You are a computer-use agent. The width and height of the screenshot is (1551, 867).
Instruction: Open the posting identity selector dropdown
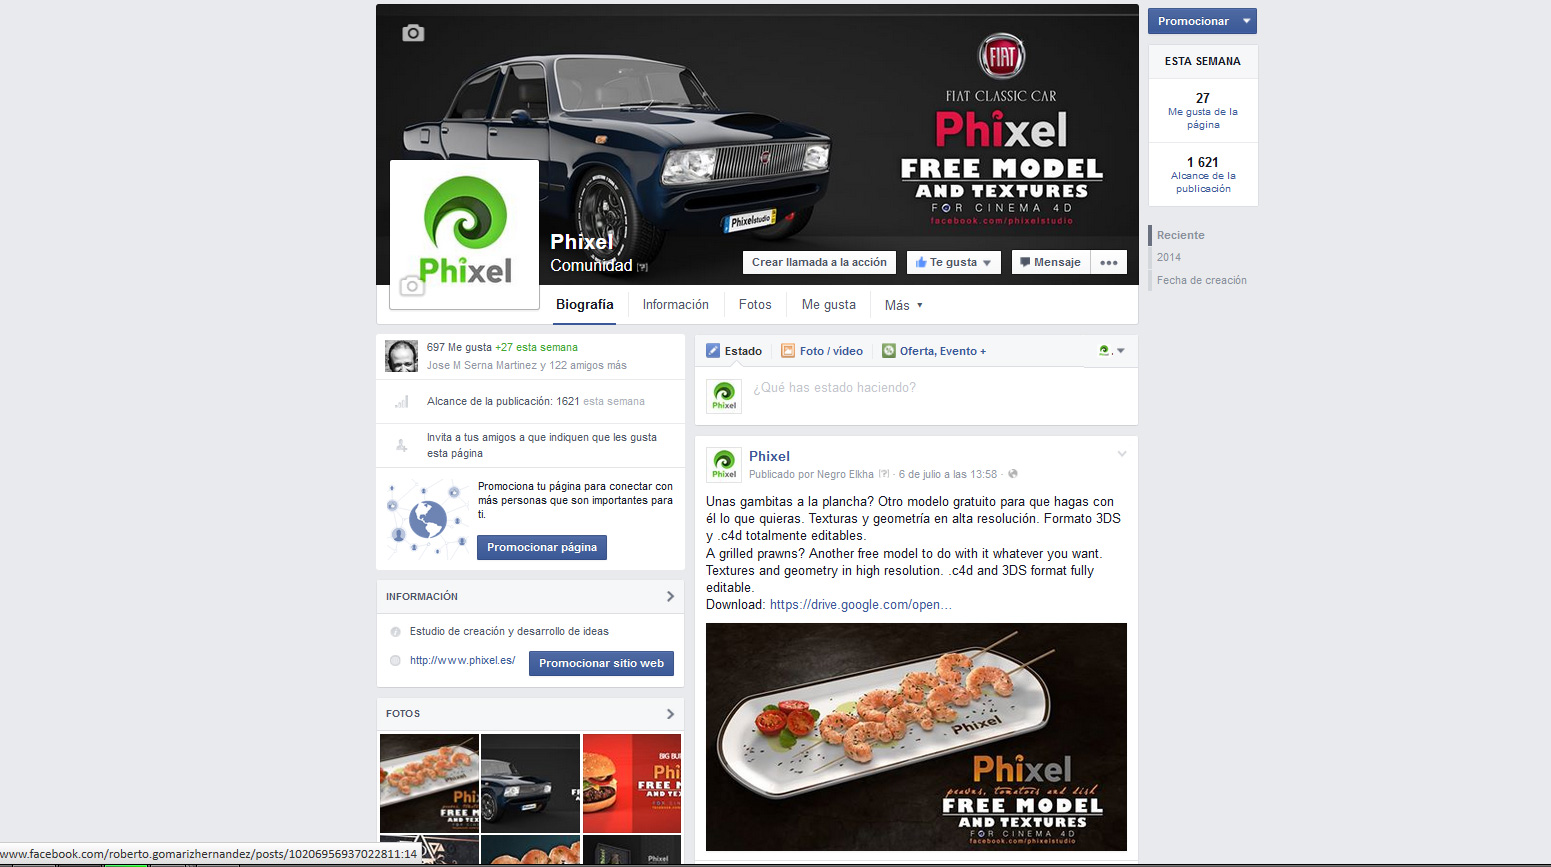pyautogui.click(x=1112, y=351)
